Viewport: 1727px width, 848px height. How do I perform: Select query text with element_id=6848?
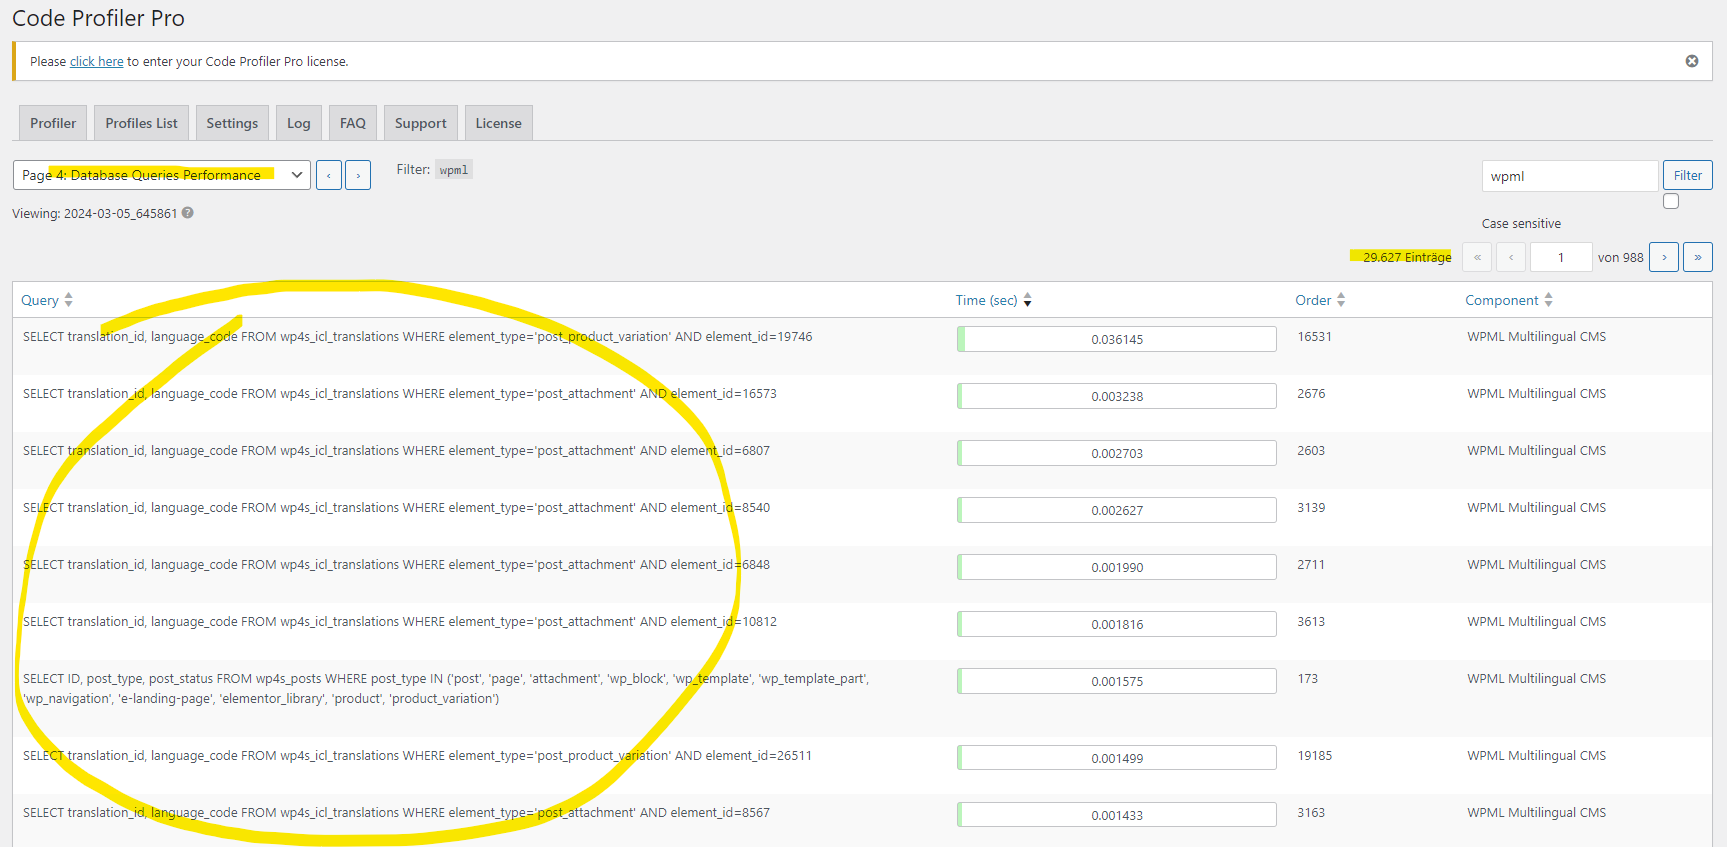(x=397, y=565)
